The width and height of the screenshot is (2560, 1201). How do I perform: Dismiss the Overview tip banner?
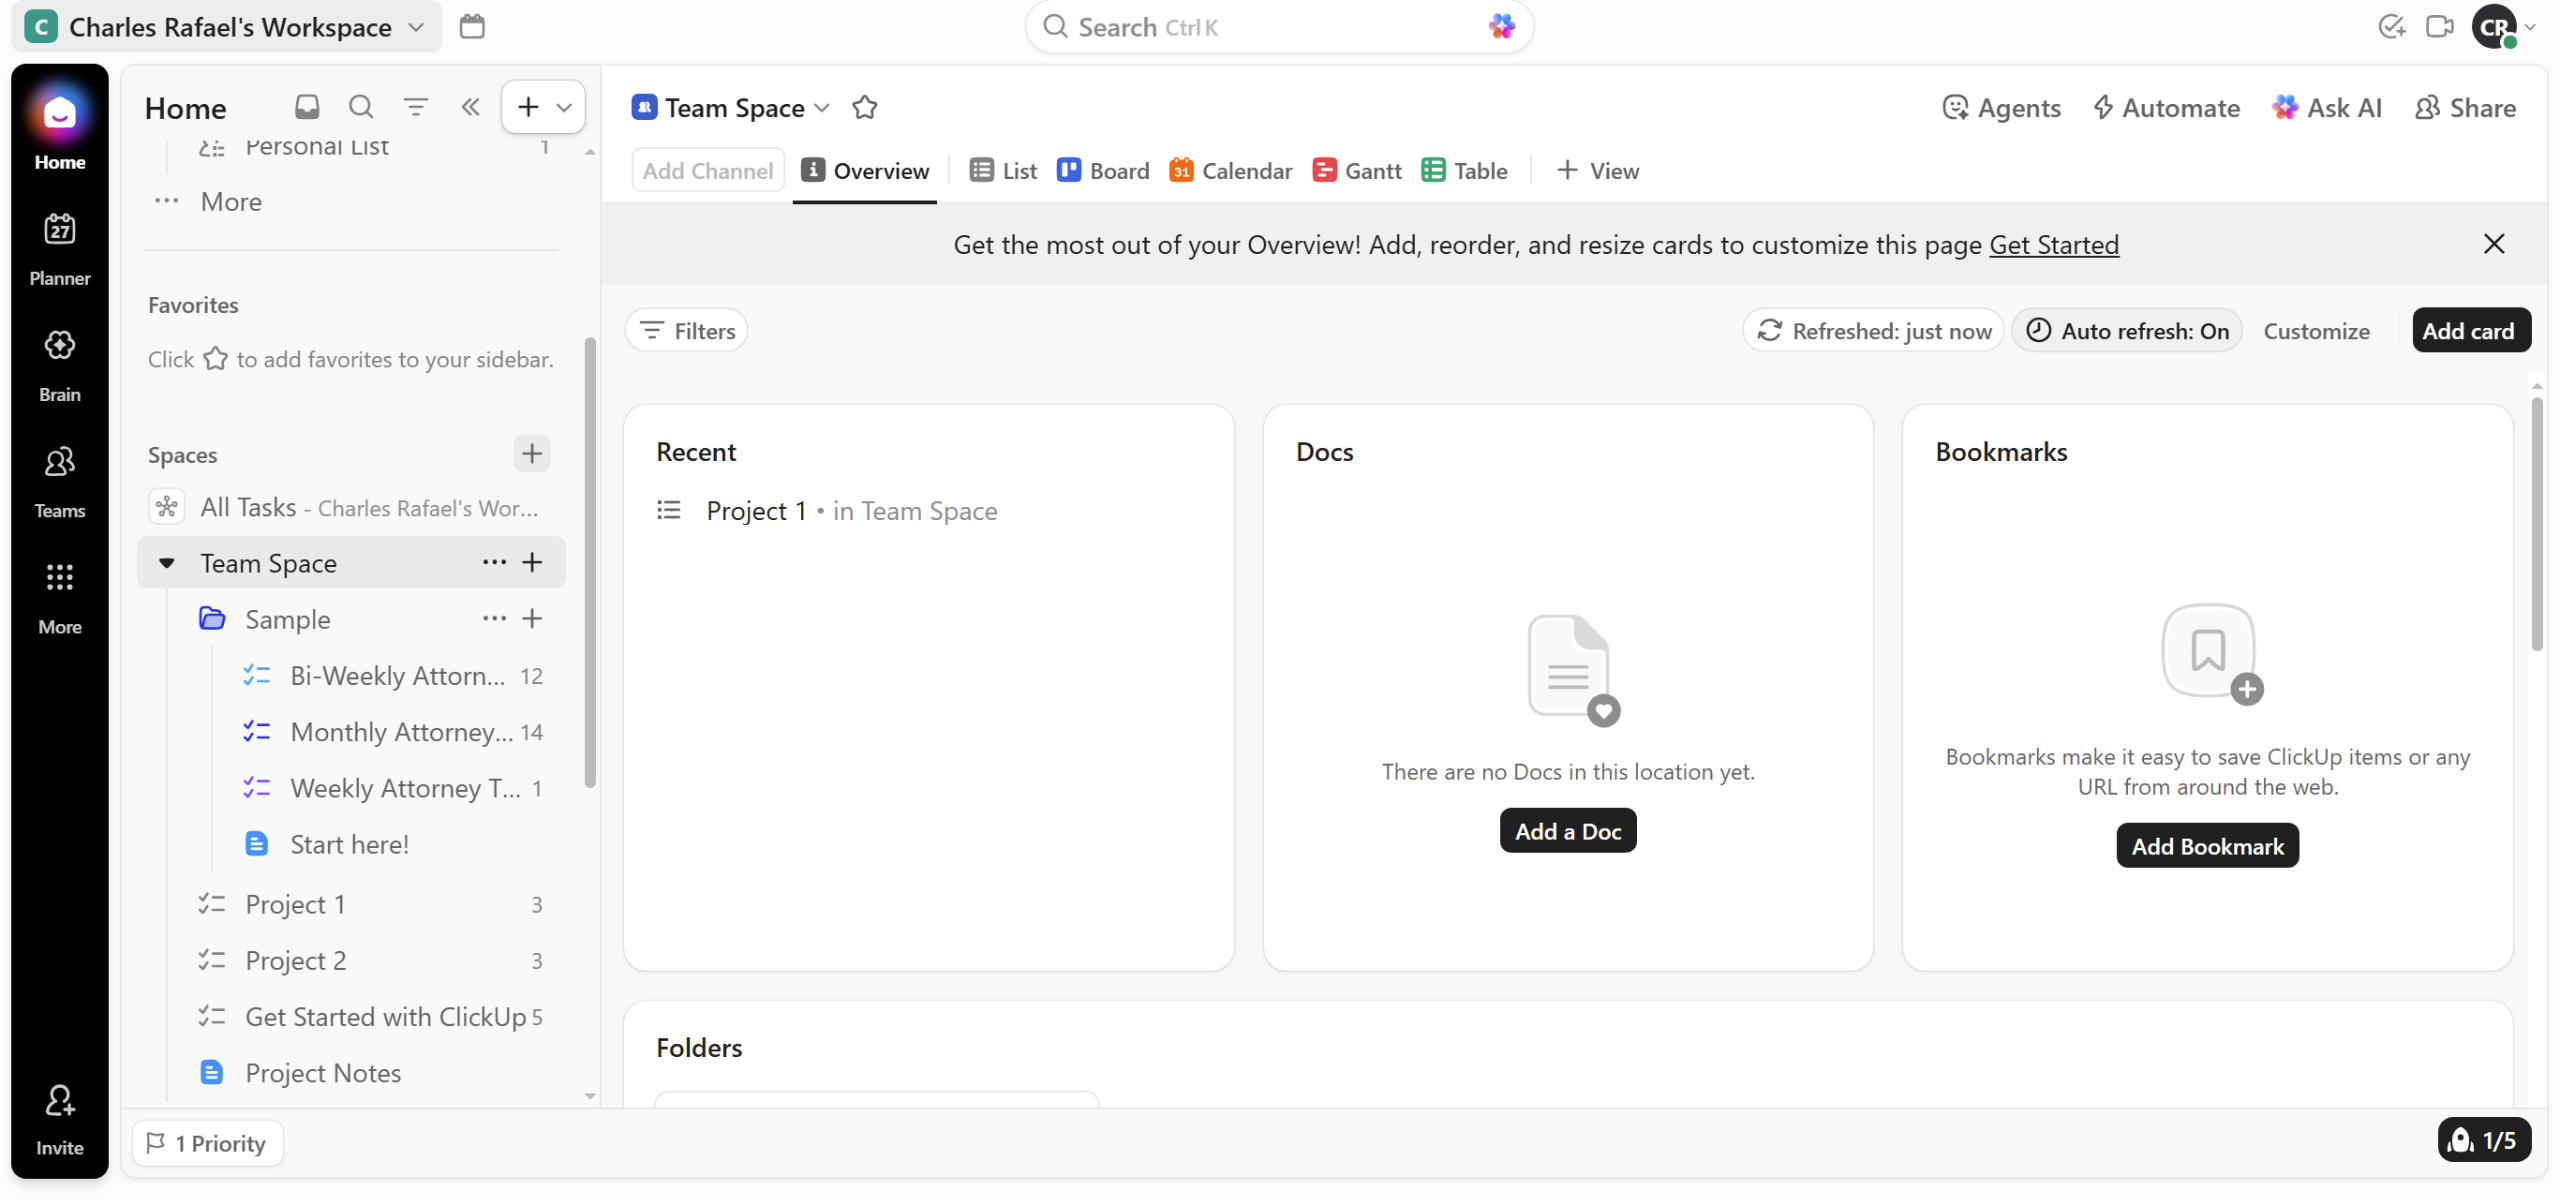2493,244
